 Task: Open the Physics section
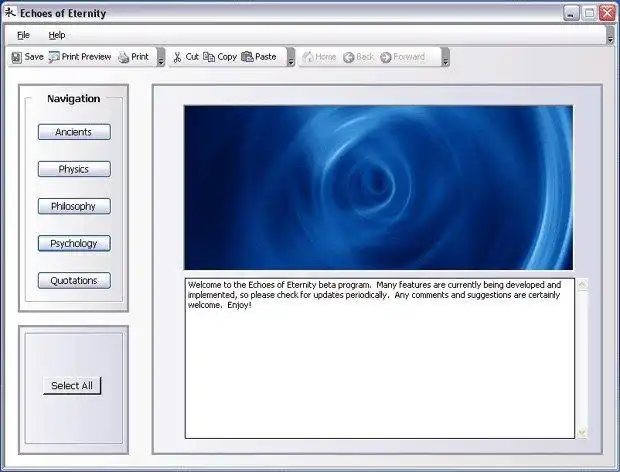coord(74,169)
